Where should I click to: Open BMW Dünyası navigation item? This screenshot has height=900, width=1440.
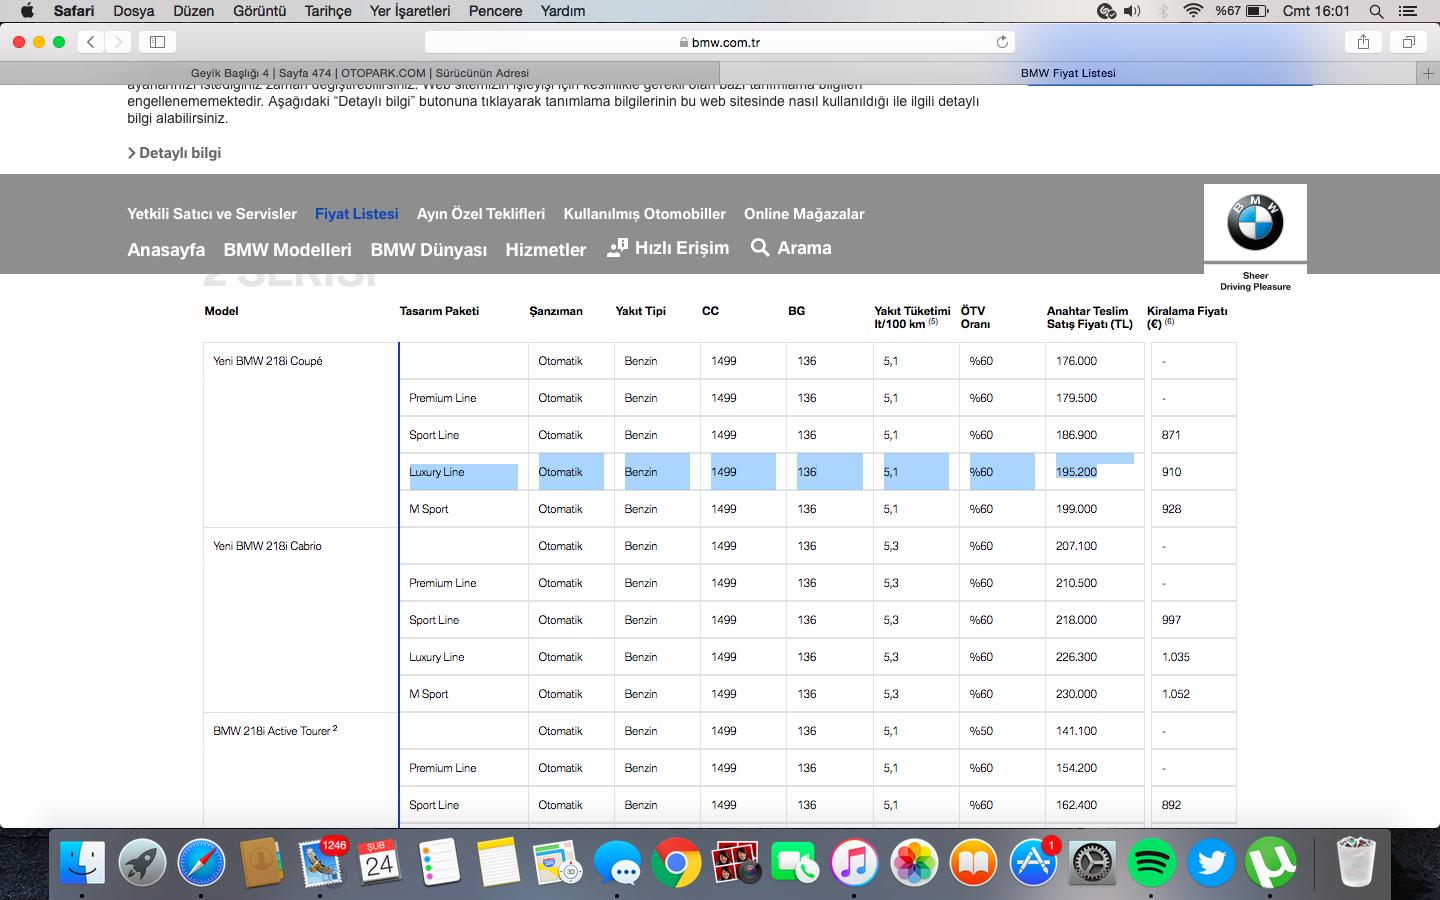pyautogui.click(x=428, y=250)
